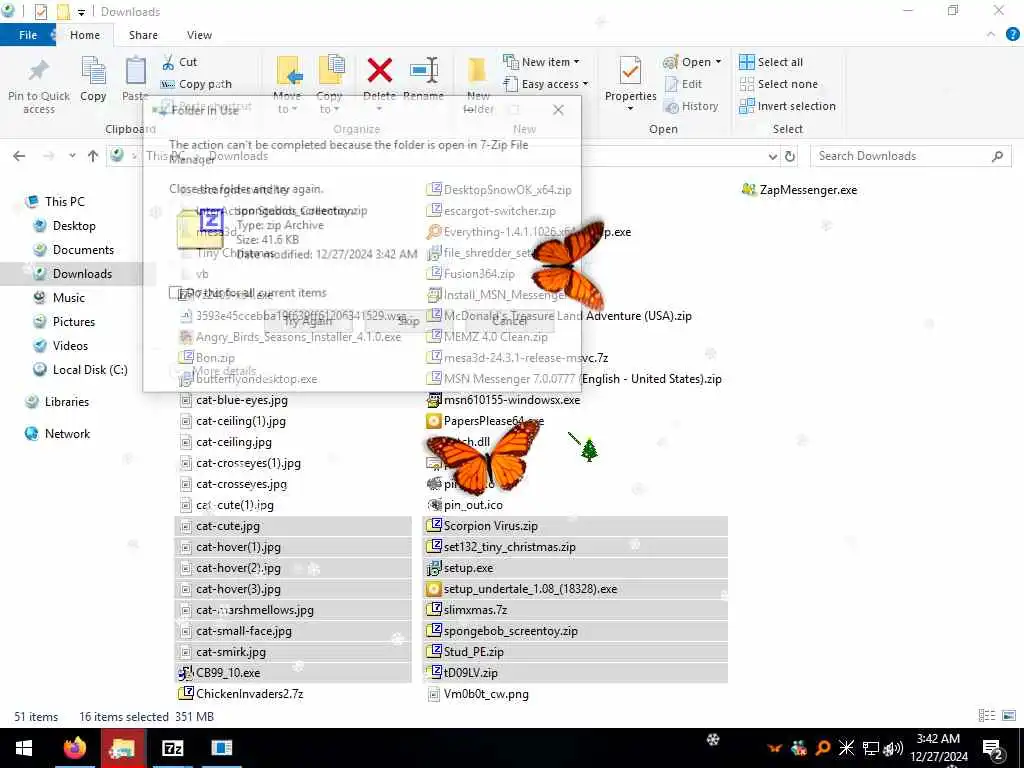Screen dimensions: 1024x768
Task: Open the notification center icon
Action: [x=993, y=749]
